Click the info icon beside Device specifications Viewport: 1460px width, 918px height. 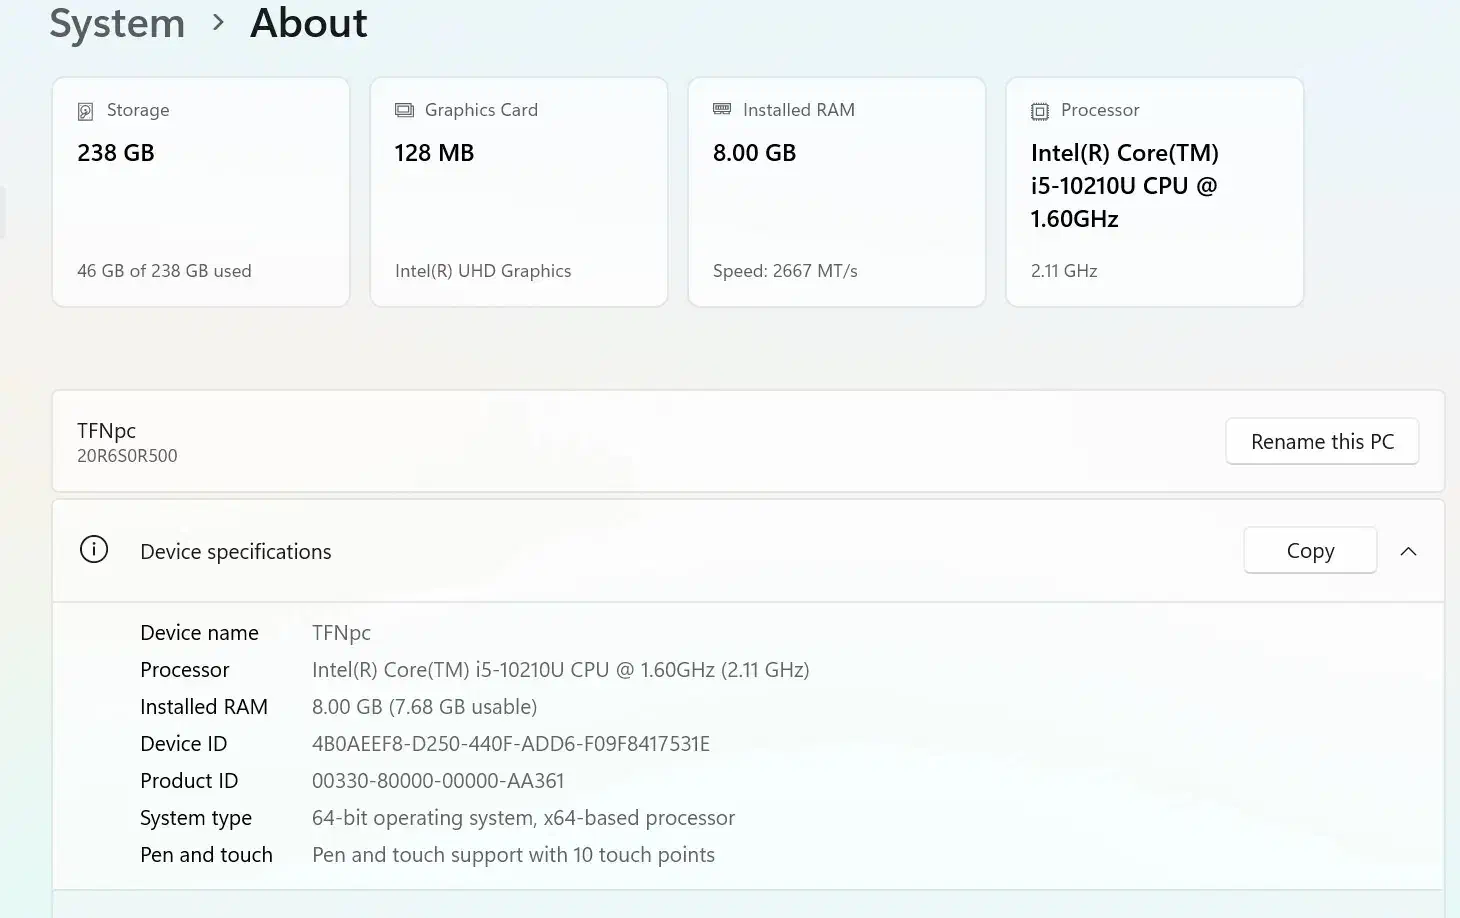(94, 550)
